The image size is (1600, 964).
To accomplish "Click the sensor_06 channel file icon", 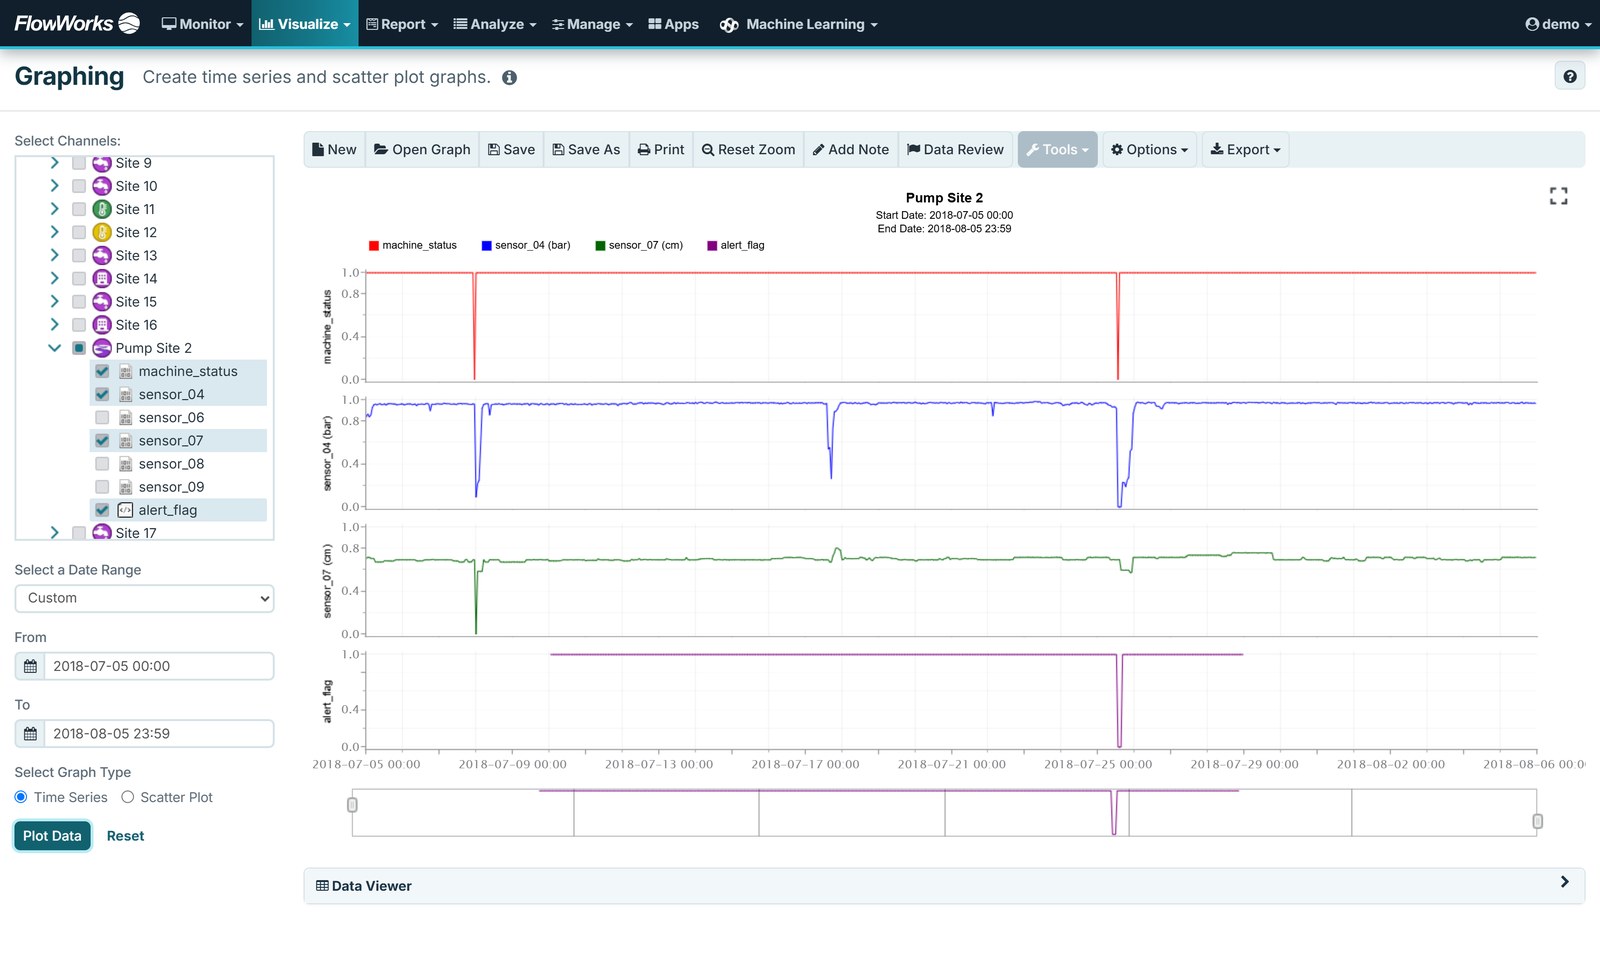I will pyautogui.click(x=125, y=418).
